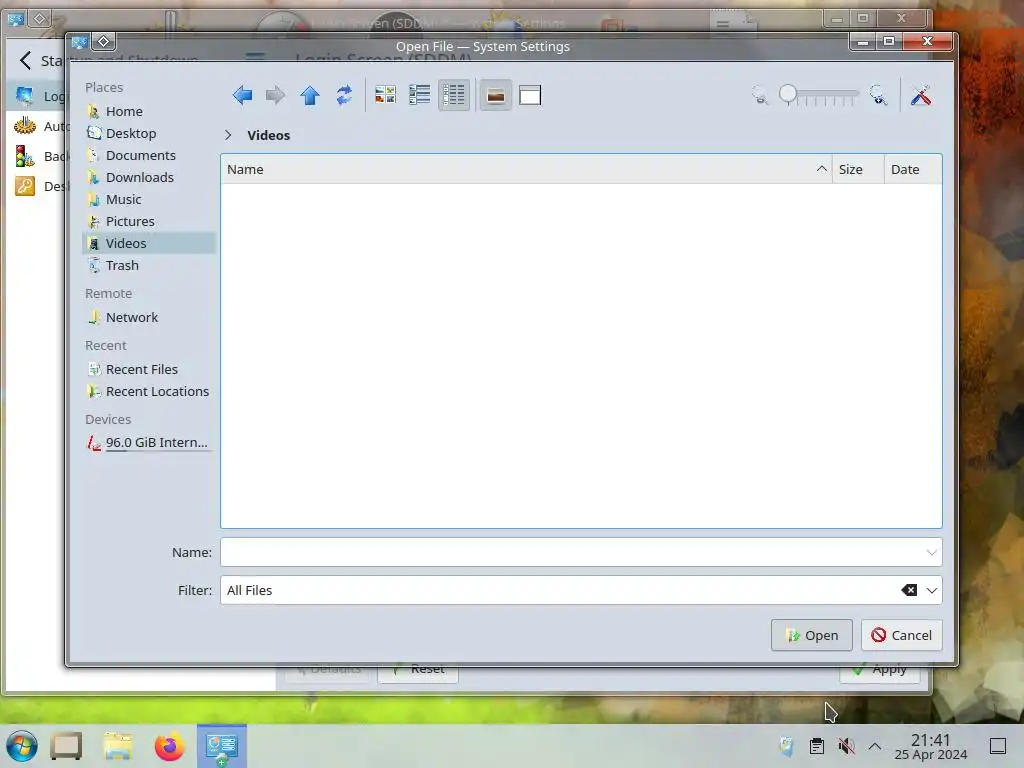The height and width of the screenshot is (768, 1024).
Task: Select Videos in Places panel
Action: pos(149,243)
